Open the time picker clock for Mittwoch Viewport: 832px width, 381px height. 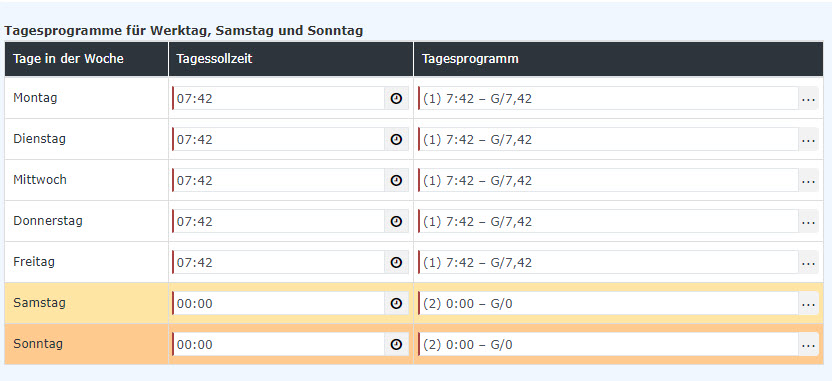[396, 180]
